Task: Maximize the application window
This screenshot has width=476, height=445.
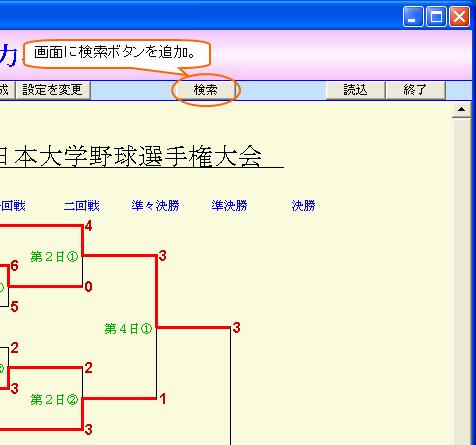Action: pos(437,16)
